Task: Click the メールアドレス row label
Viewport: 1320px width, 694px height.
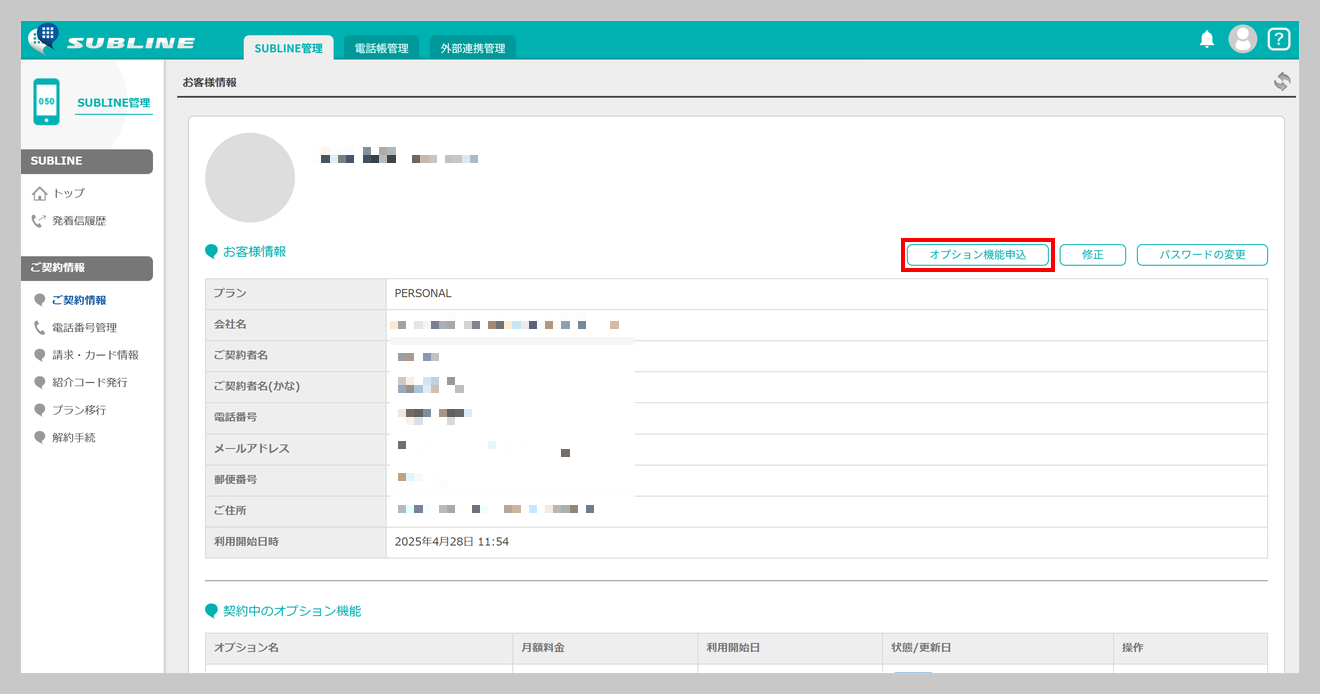Action: point(251,449)
